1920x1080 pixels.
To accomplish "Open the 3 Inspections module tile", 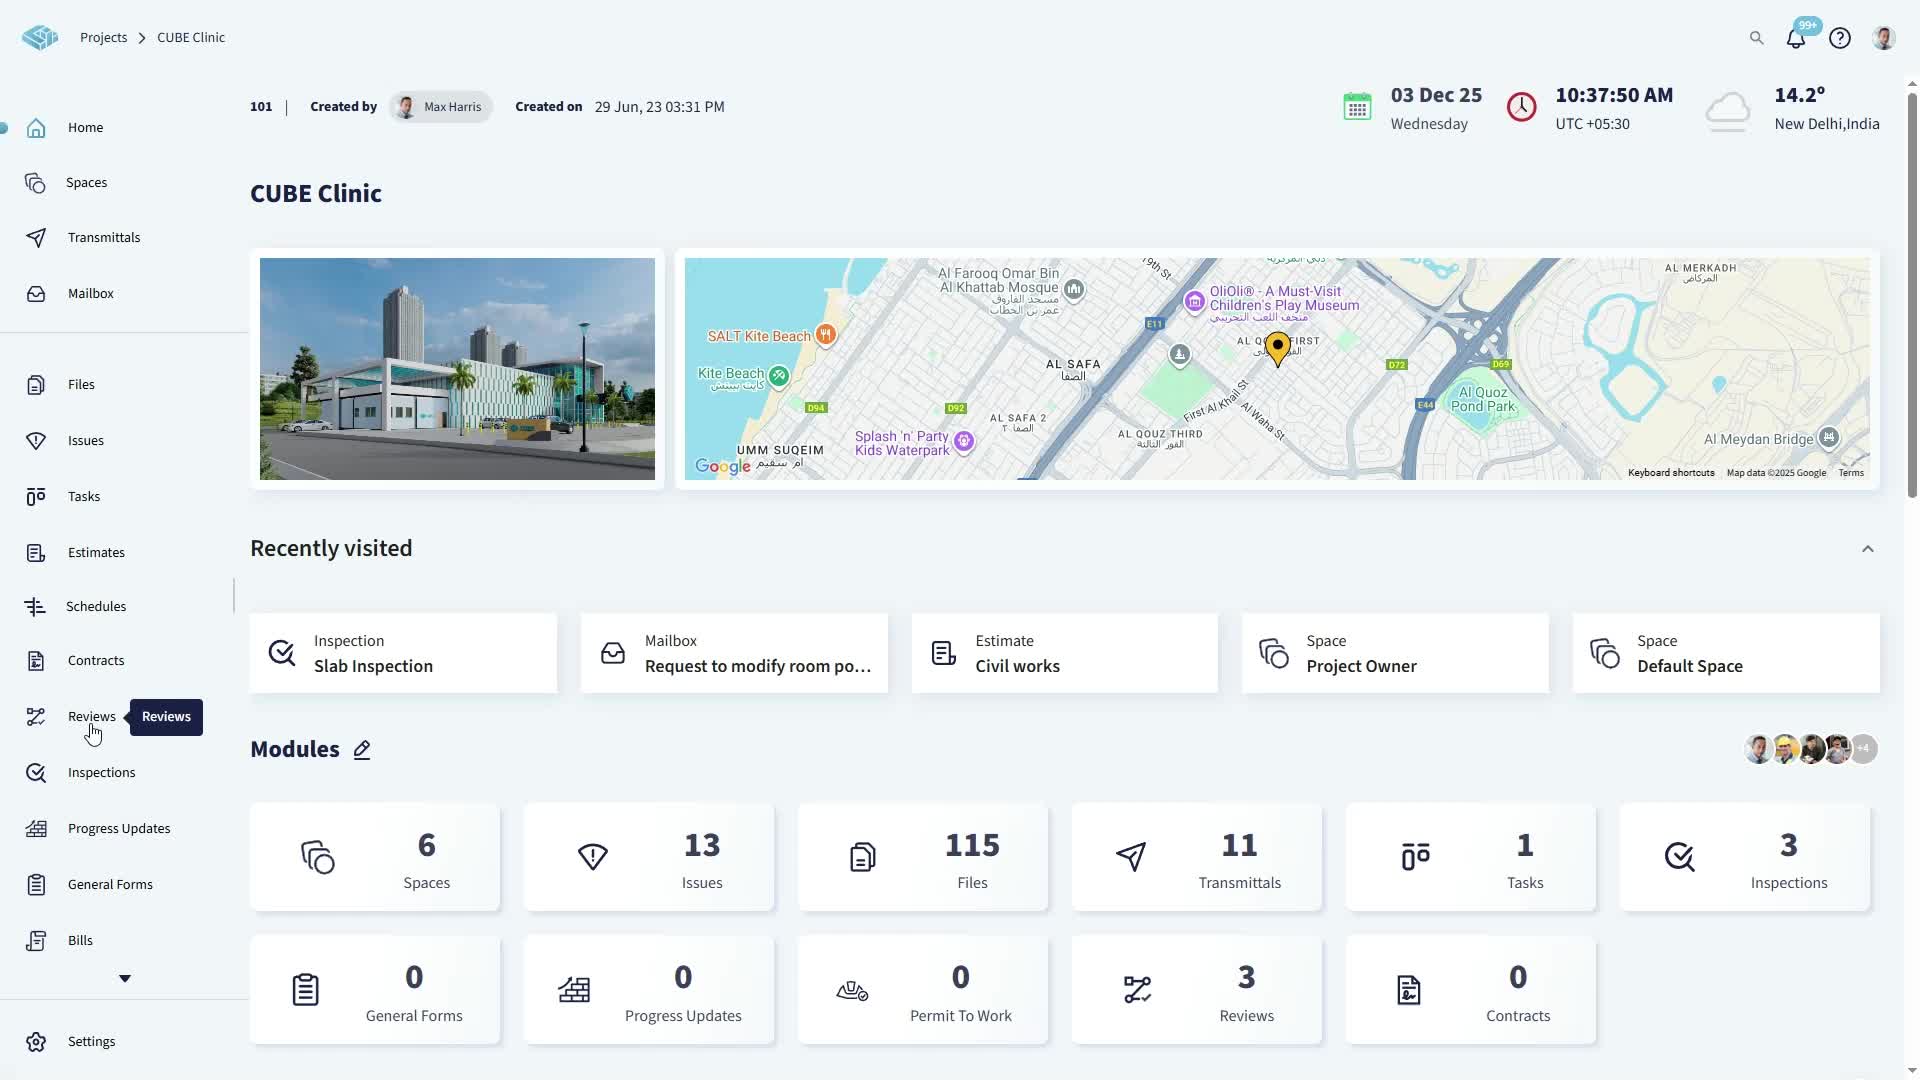I will pos(1745,858).
